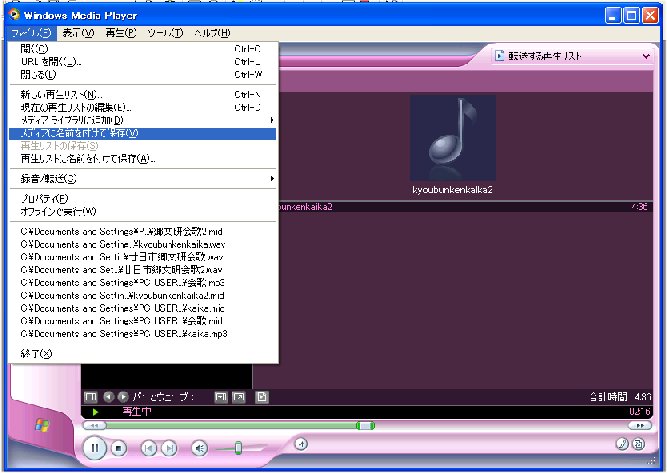Open recent file 会歌.mid
Viewport: 667px width, 473px height.
point(143,321)
